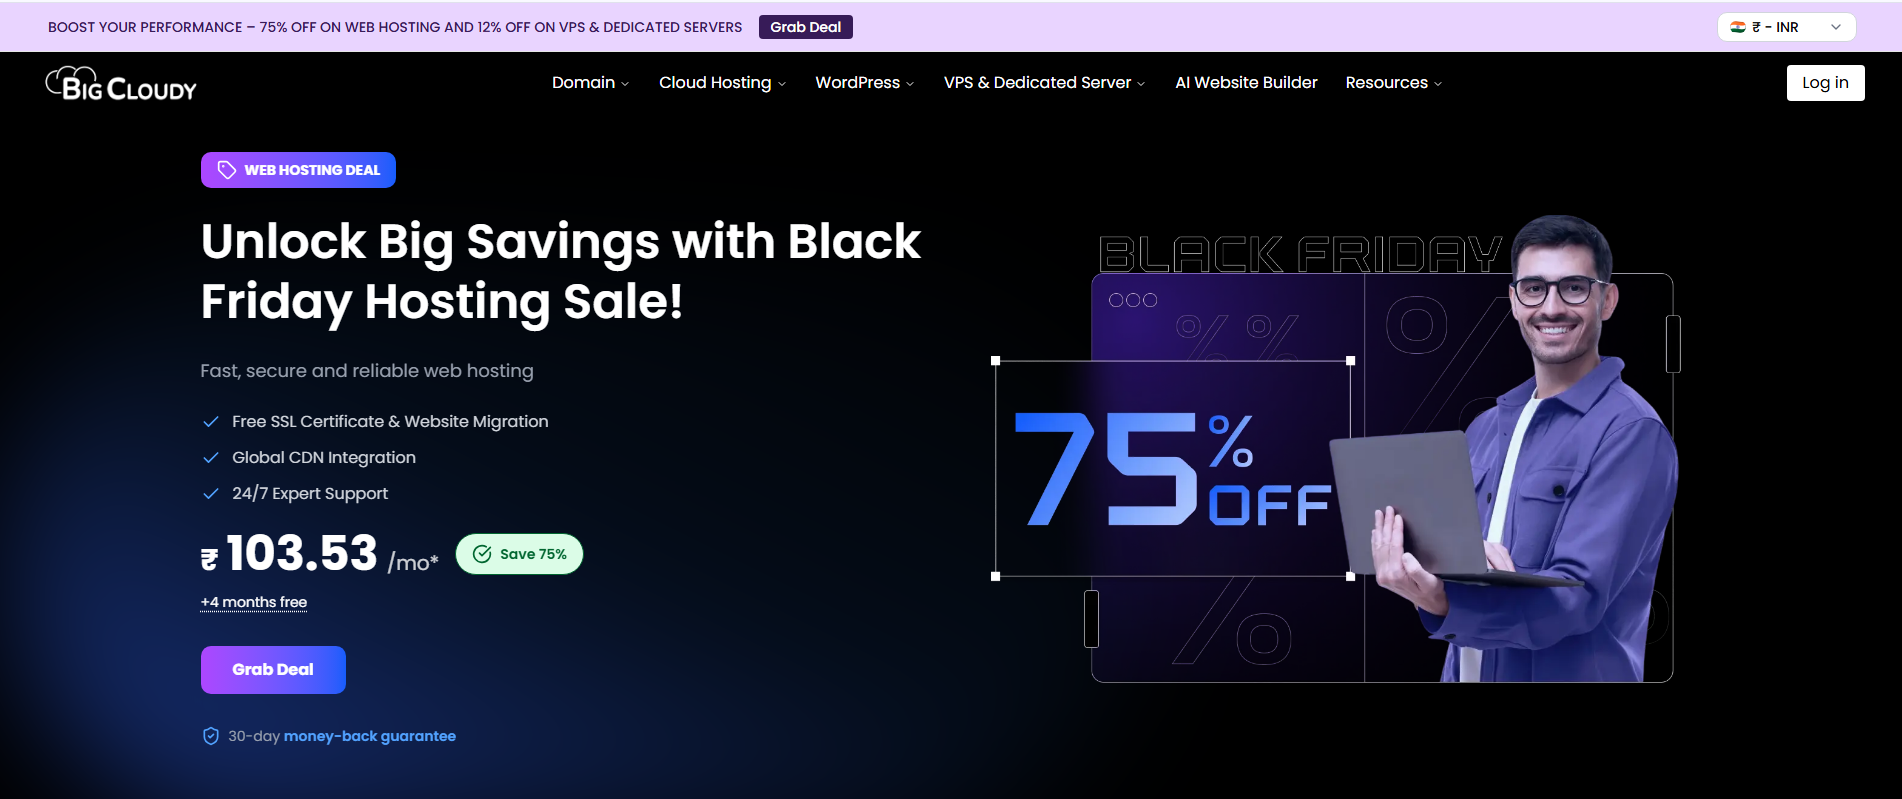
Task: Expand the Resources menu
Action: tap(1393, 83)
